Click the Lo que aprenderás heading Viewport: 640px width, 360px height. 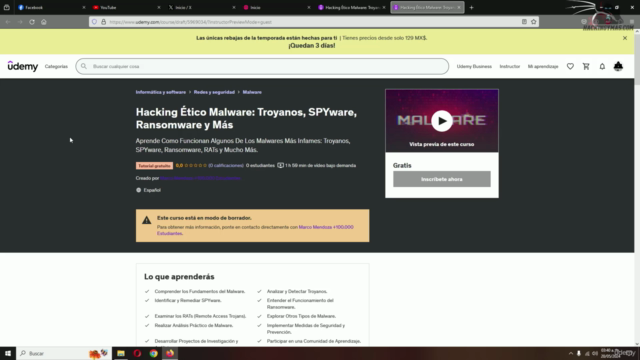[x=179, y=277]
